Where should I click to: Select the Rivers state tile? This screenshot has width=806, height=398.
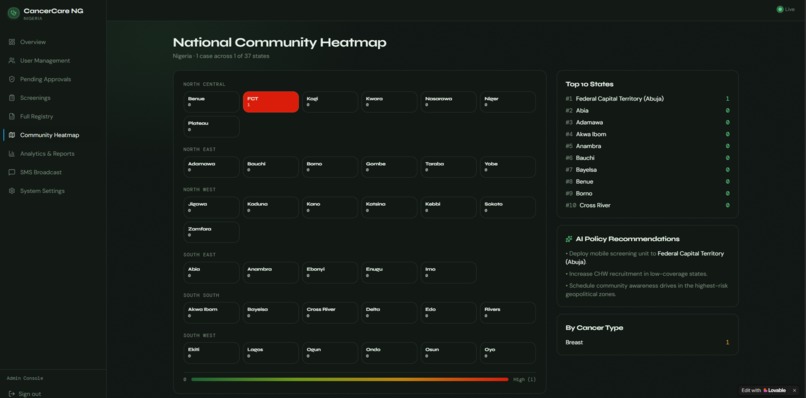tap(508, 313)
